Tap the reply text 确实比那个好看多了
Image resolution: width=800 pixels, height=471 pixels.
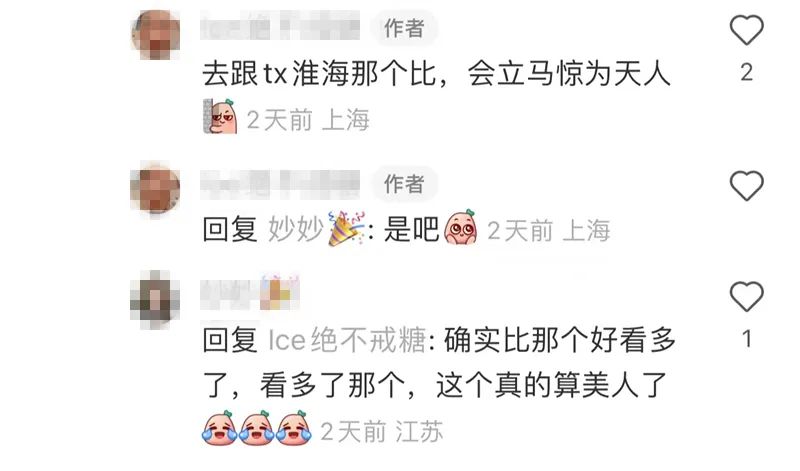439,362
